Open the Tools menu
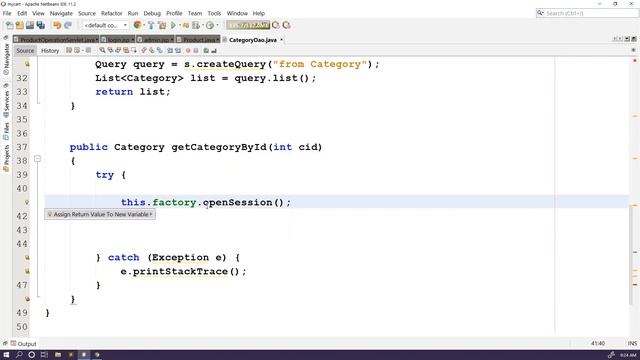Screen dimensions: 640x360 214,13
